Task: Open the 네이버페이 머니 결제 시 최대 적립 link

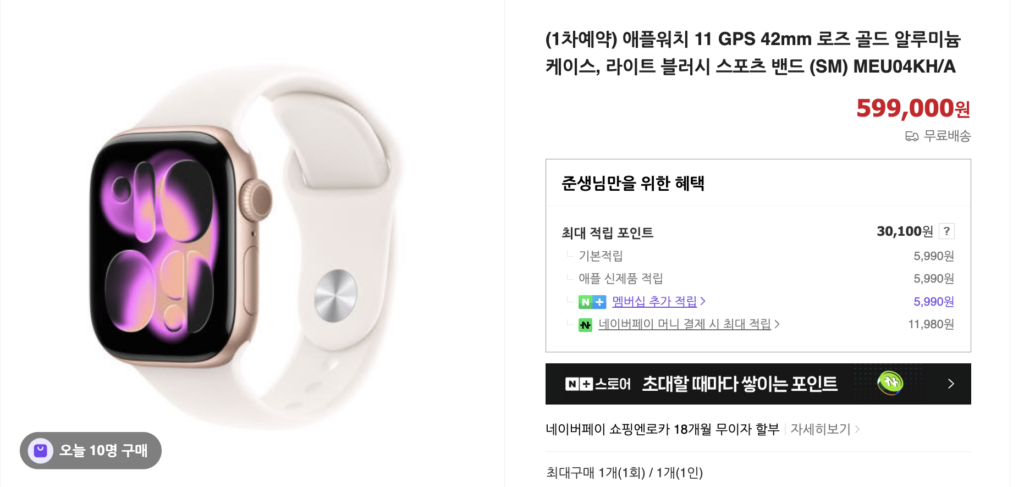Action: pyautogui.click(x=684, y=324)
